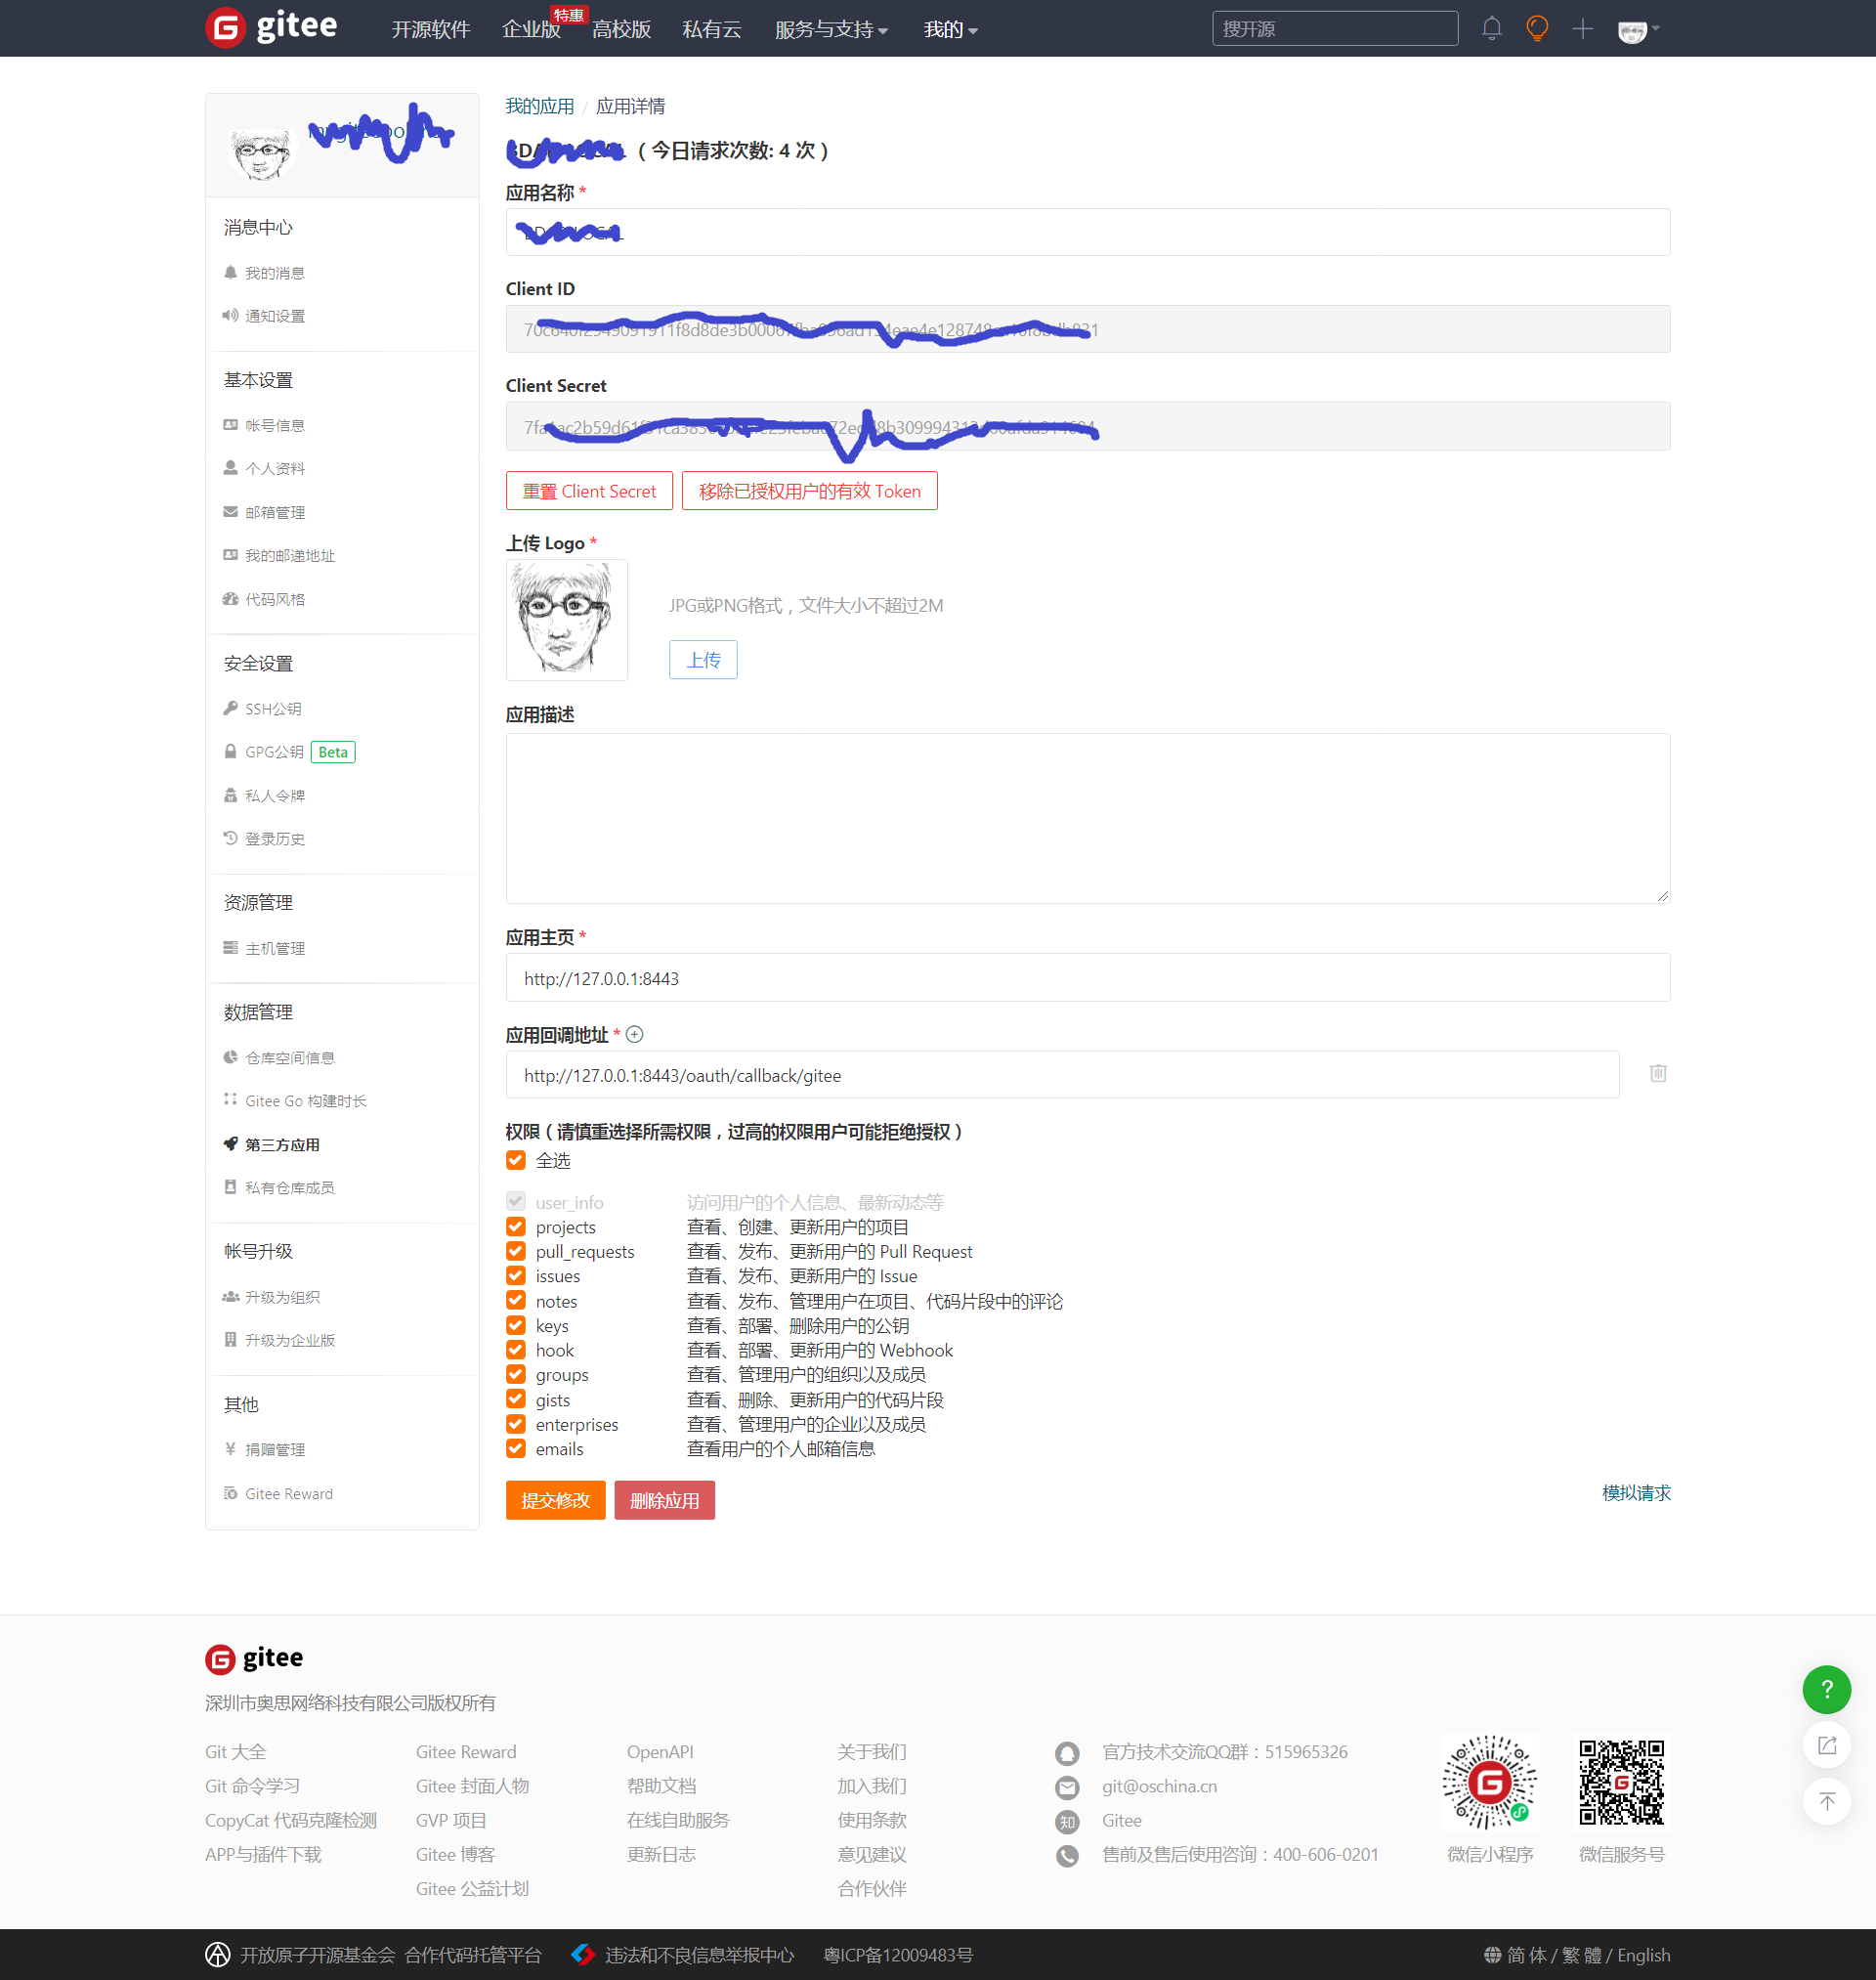The width and height of the screenshot is (1876, 1980).
Task: Toggle the projects permission checkbox
Action: coord(516,1227)
